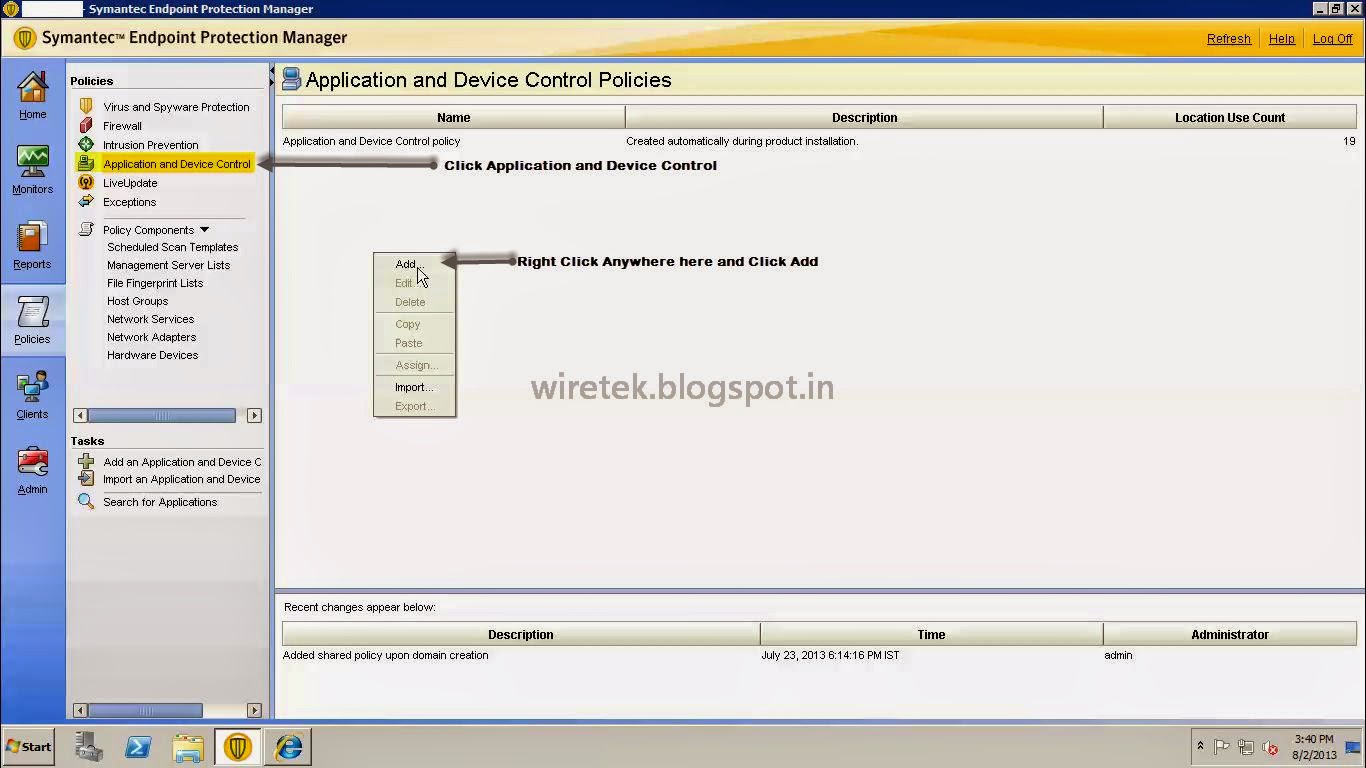Click the Application and Device Control icon

pyautogui.click(x=86, y=163)
